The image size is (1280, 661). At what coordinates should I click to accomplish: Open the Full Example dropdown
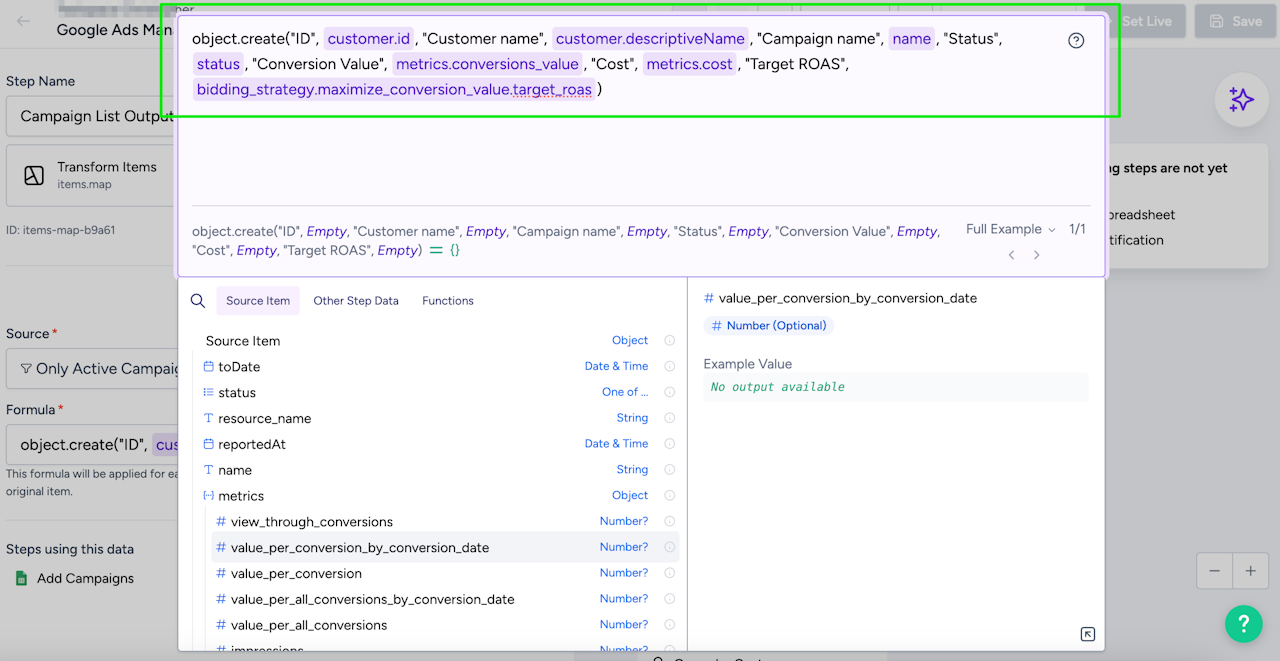click(x=1010, y=230)
